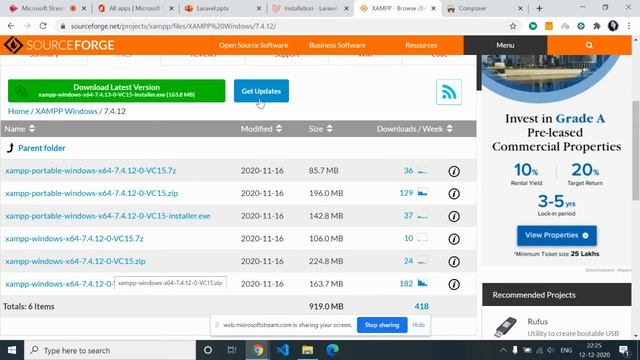Open info icon for the 163.7 MB row
This screenshot has width=640, height=360.
point(454,284)
